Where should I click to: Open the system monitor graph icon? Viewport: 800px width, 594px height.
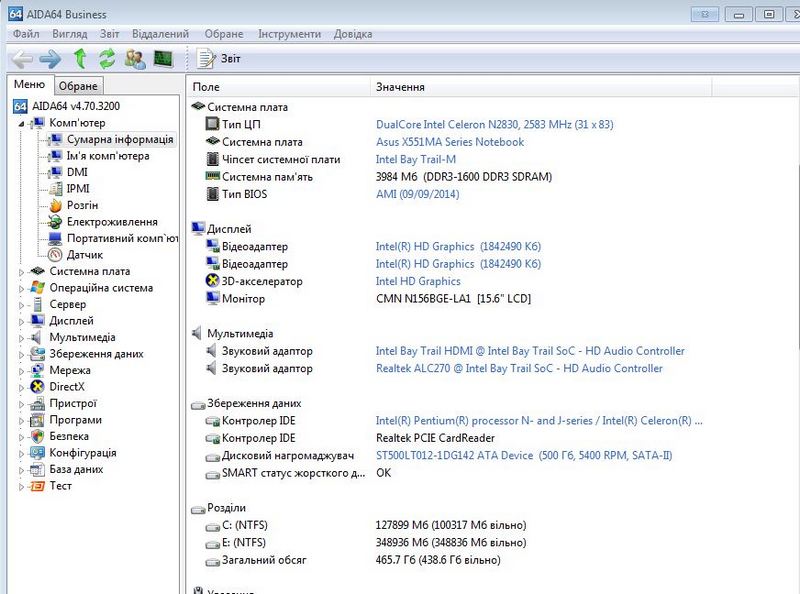[x=162, y=59]
